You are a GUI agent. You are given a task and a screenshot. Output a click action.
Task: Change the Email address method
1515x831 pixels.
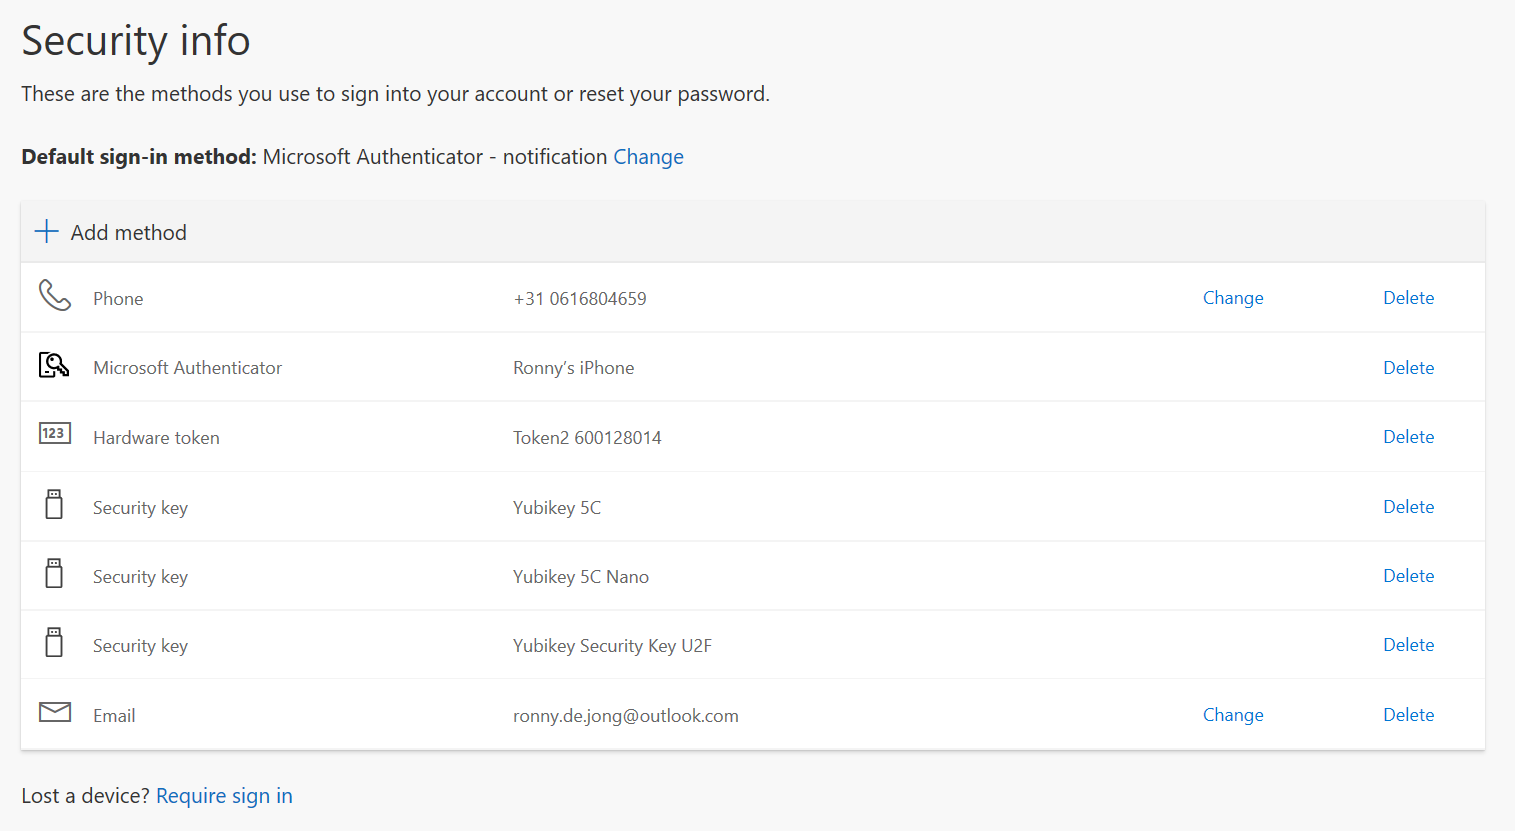point(1232,715)
